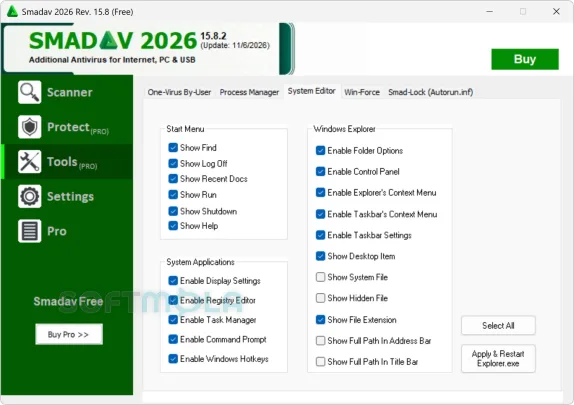Check Show Hidden File

(x=320, y=298)
